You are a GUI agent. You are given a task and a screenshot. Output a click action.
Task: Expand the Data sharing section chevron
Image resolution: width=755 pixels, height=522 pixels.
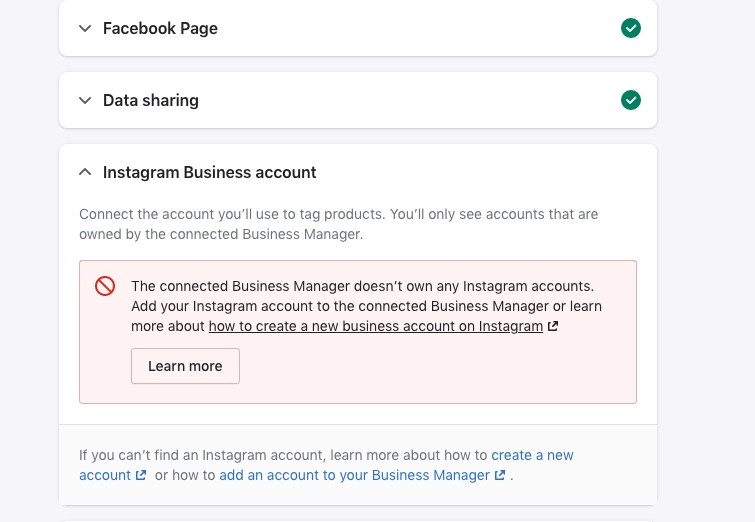click(85, 101)
